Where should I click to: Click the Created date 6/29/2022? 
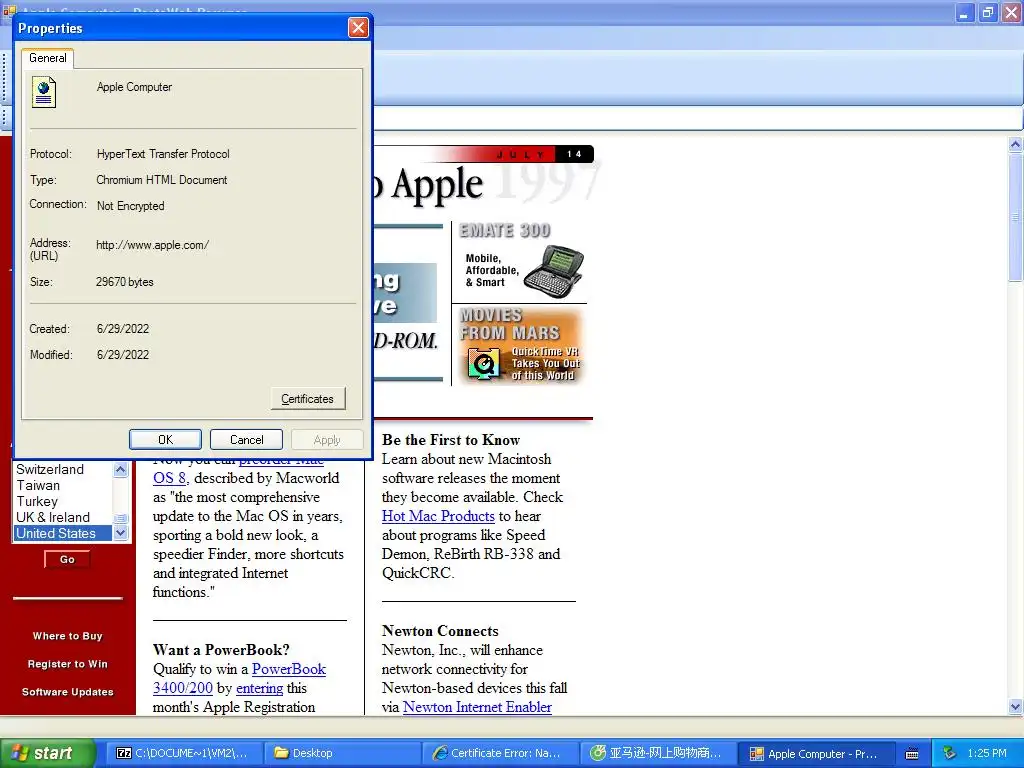click(123, 329)
